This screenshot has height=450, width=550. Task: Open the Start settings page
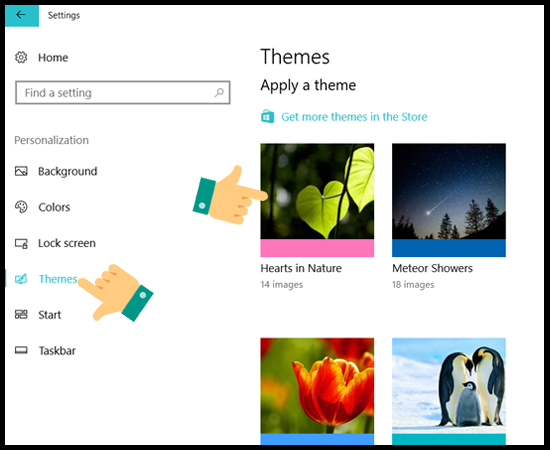[x=49, y=315]
